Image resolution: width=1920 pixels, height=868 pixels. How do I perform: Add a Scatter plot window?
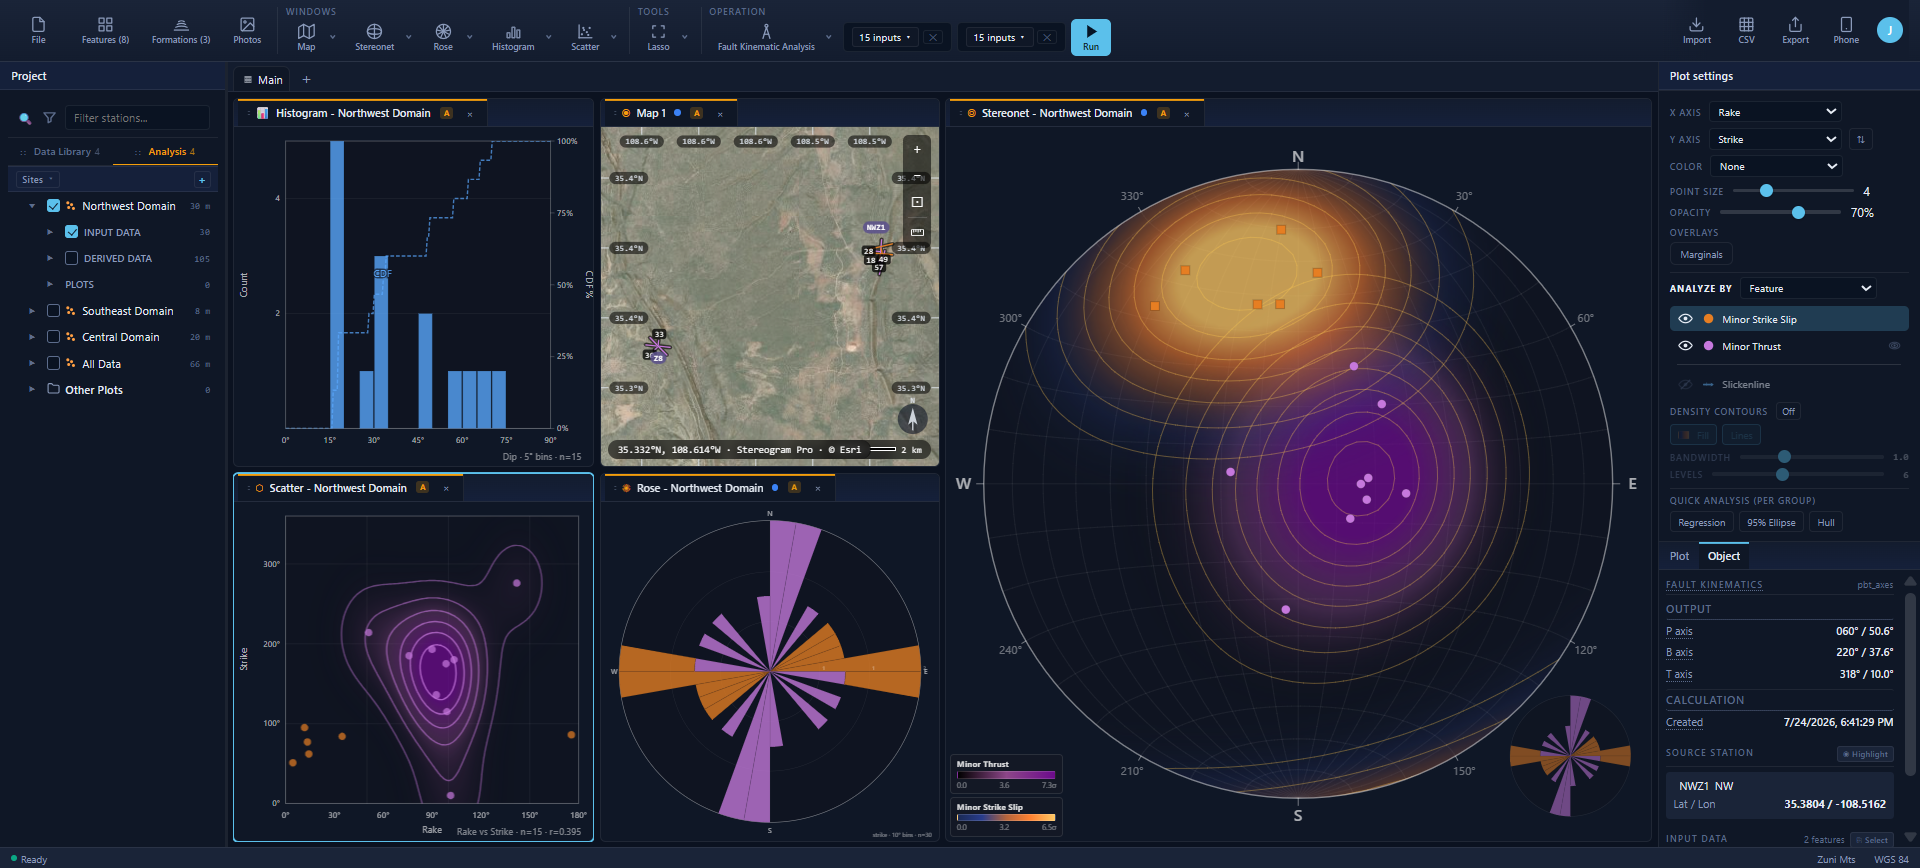[x=585, y=37]
